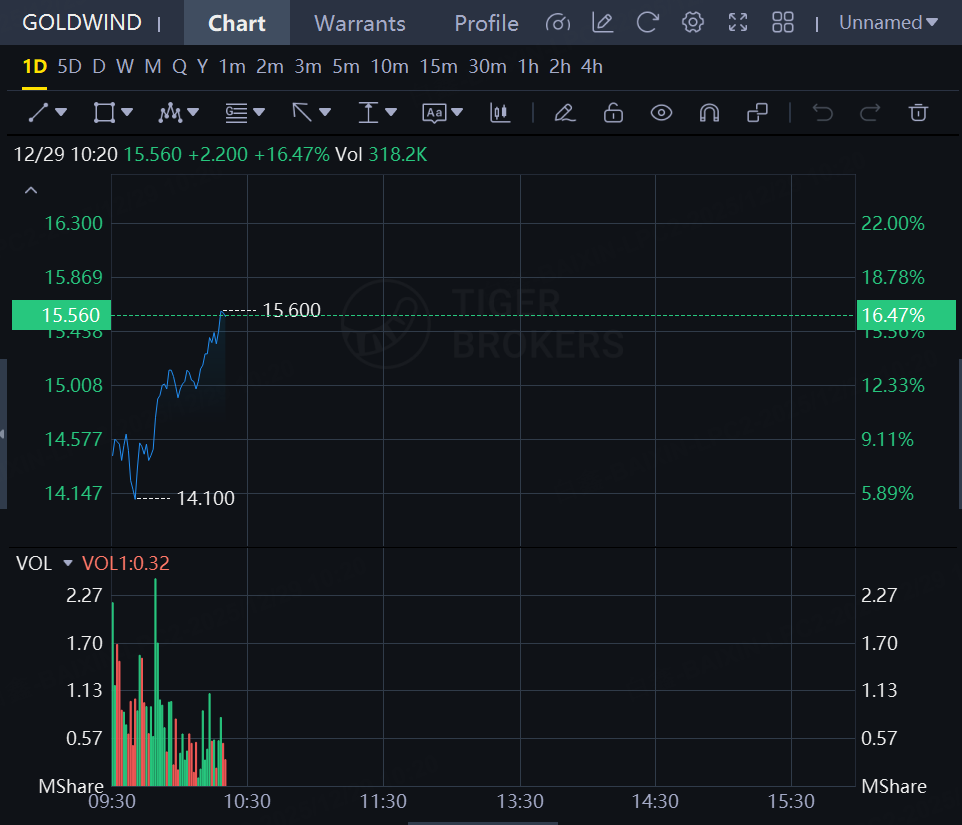This screenshot has height=825, width=962.
Task: Select the 5D timeframe
Action: pos(69,66)
